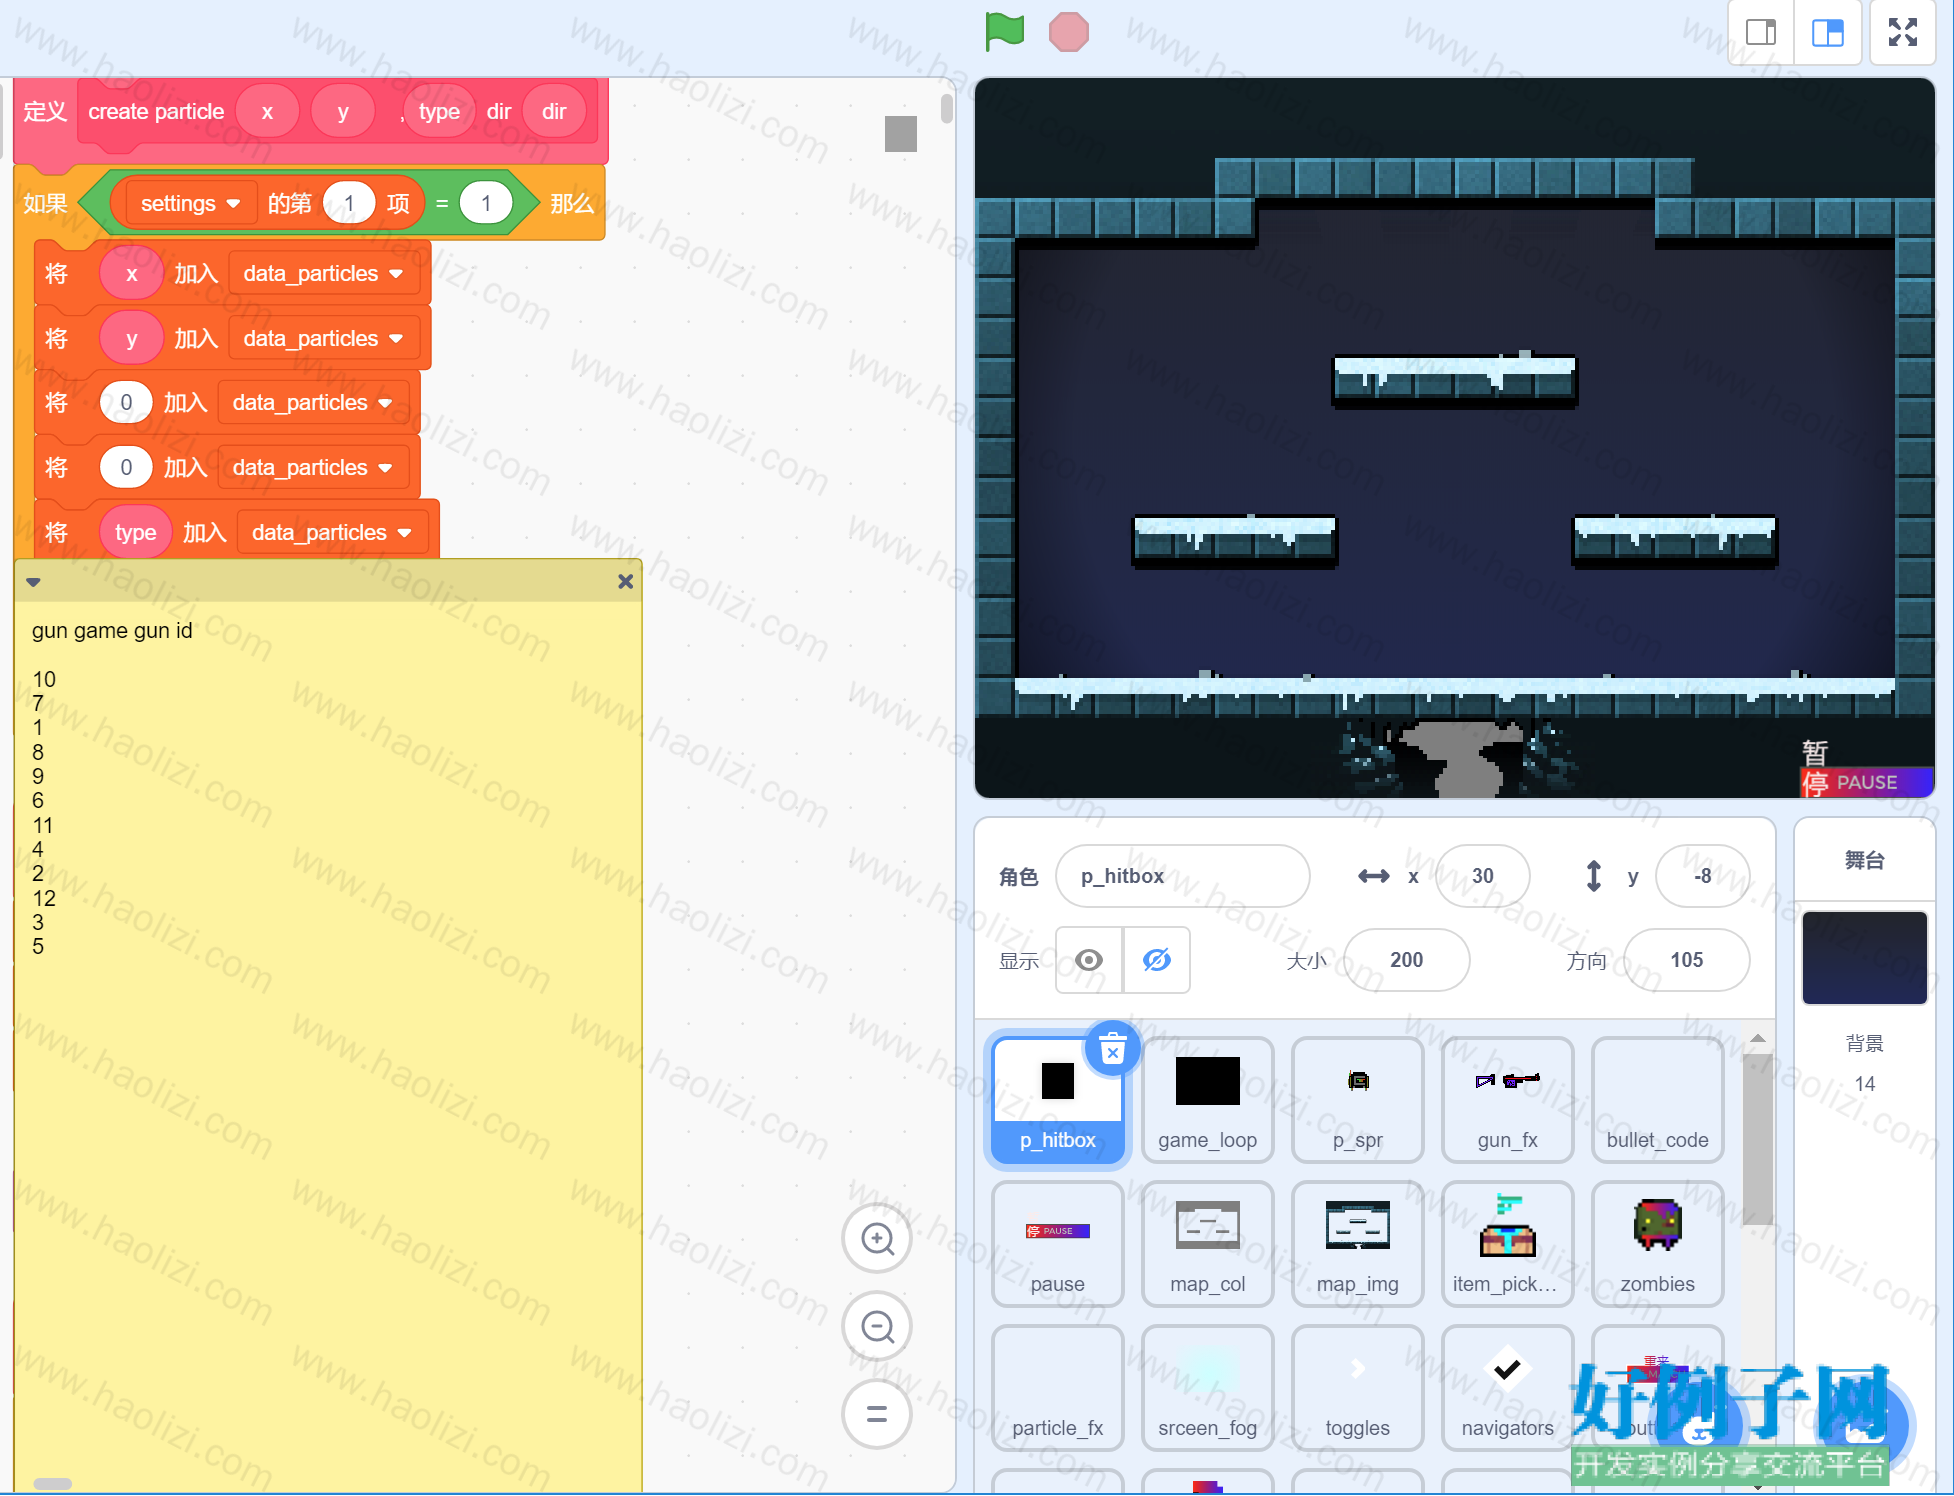Select the bullet_code sprite
The height and width of the screenshot is (1496, 1954).
click(x=1657, y=1099)
